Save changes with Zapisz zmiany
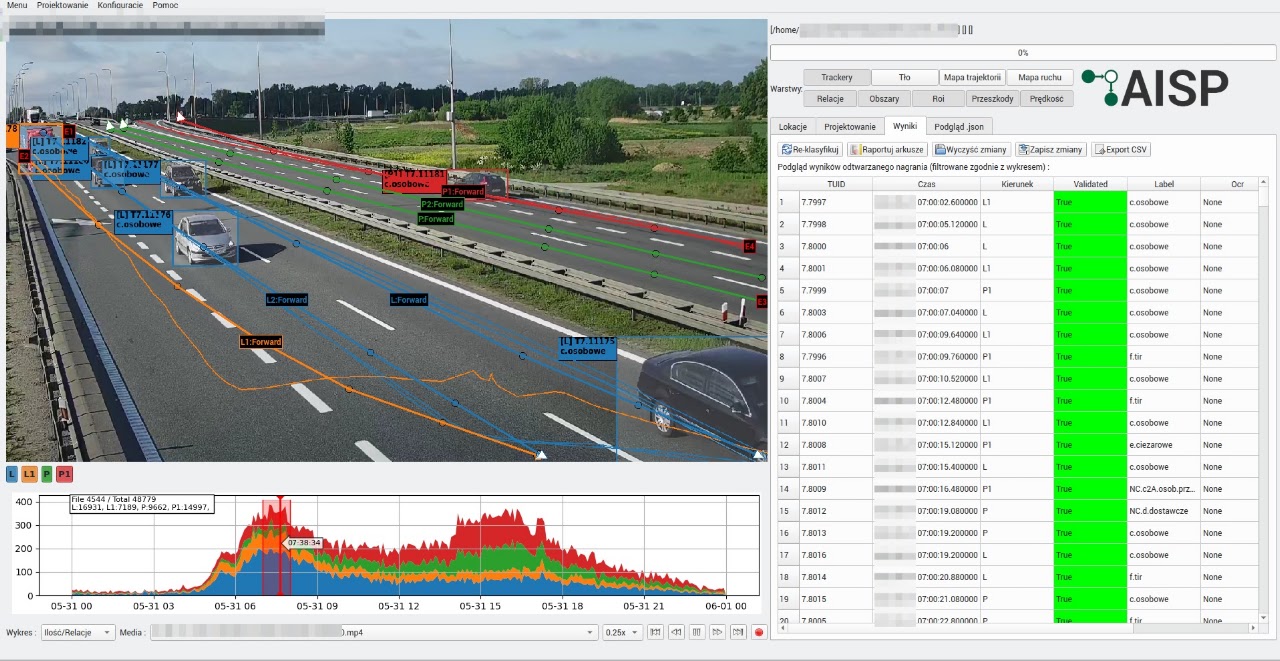Viewport: 1280px width, 661px height. [1051, 149]
